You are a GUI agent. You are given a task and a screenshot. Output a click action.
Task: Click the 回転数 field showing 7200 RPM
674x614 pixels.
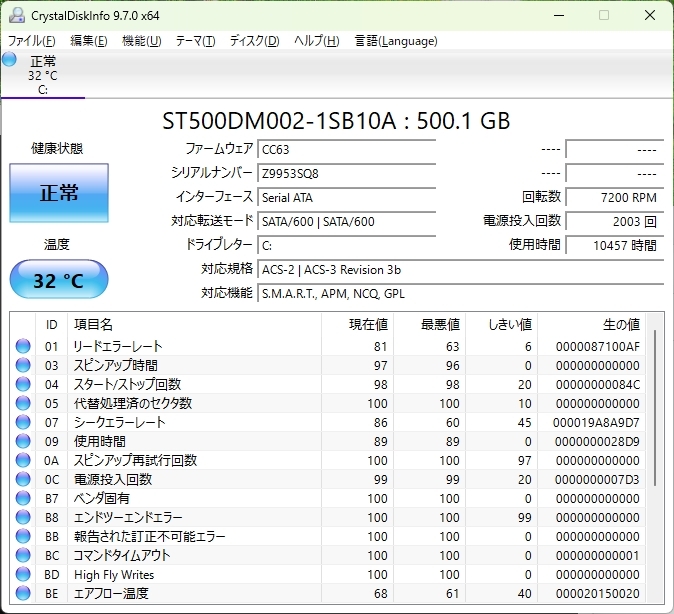[x=615, y=197]
